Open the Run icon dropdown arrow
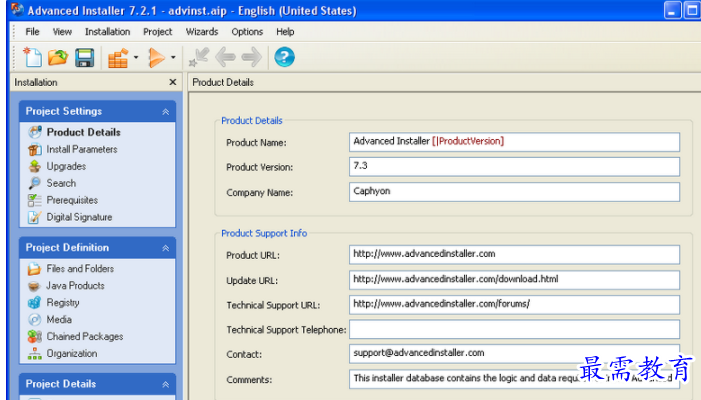The image size is (701, 400). point(173,58)
